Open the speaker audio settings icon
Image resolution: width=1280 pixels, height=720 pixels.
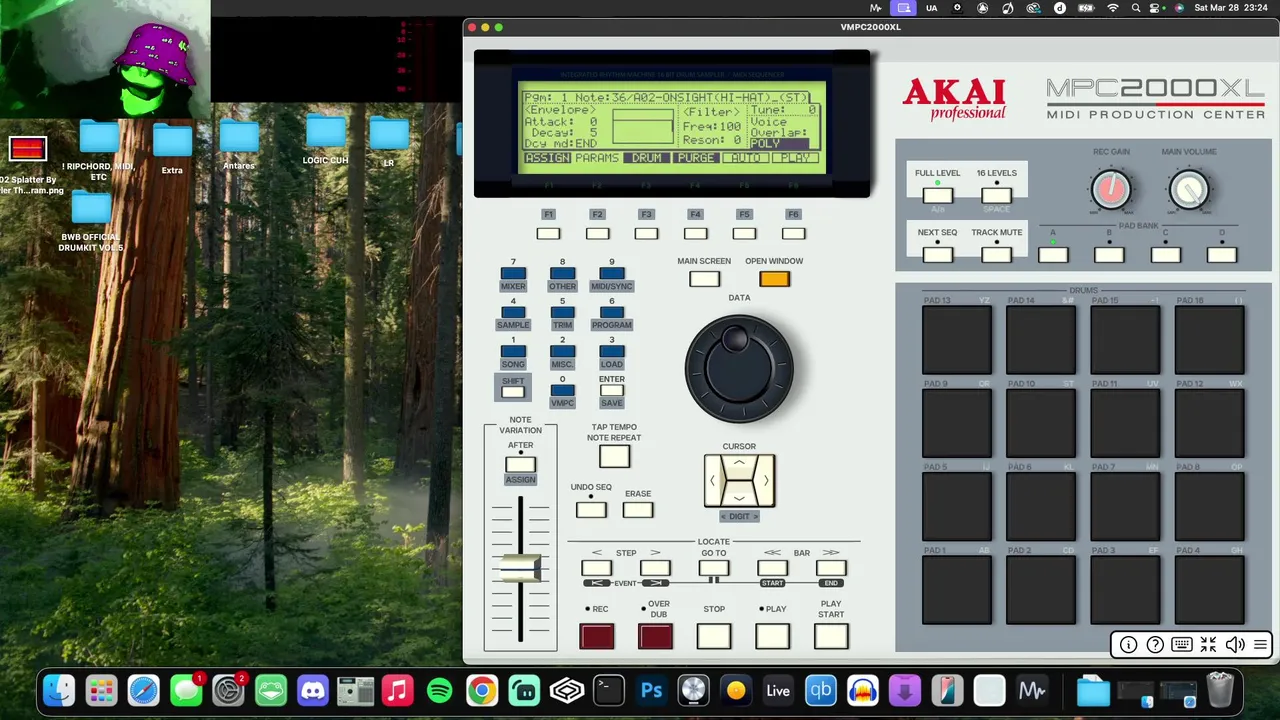click(x=1235, y=645)
